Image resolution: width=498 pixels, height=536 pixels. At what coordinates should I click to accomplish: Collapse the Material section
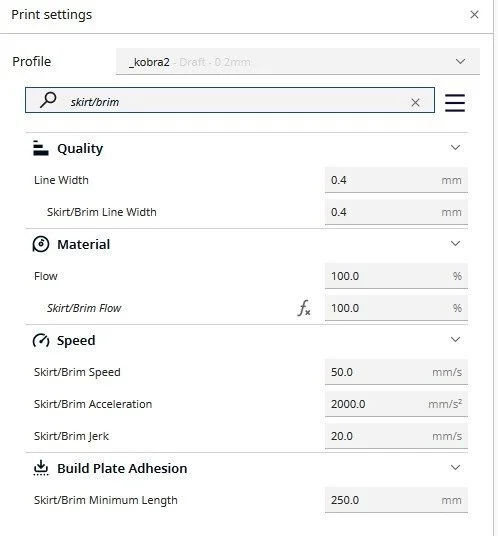(455, 244)
